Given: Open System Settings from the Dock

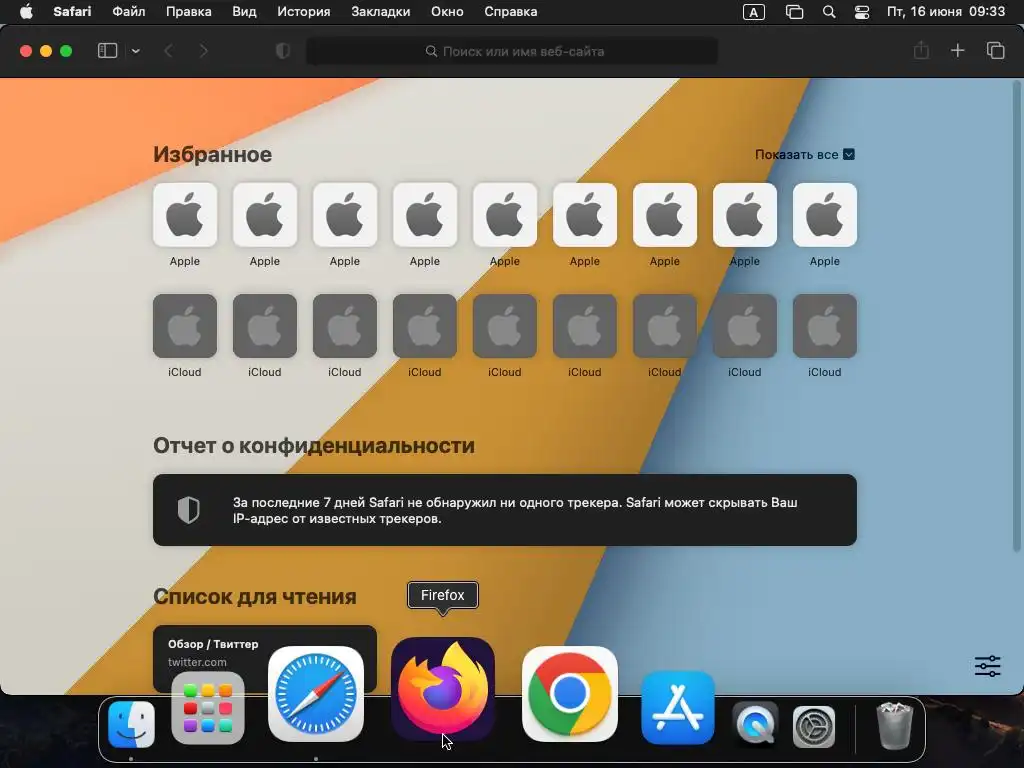Looking at the screenshot, I should click(814, 726).
